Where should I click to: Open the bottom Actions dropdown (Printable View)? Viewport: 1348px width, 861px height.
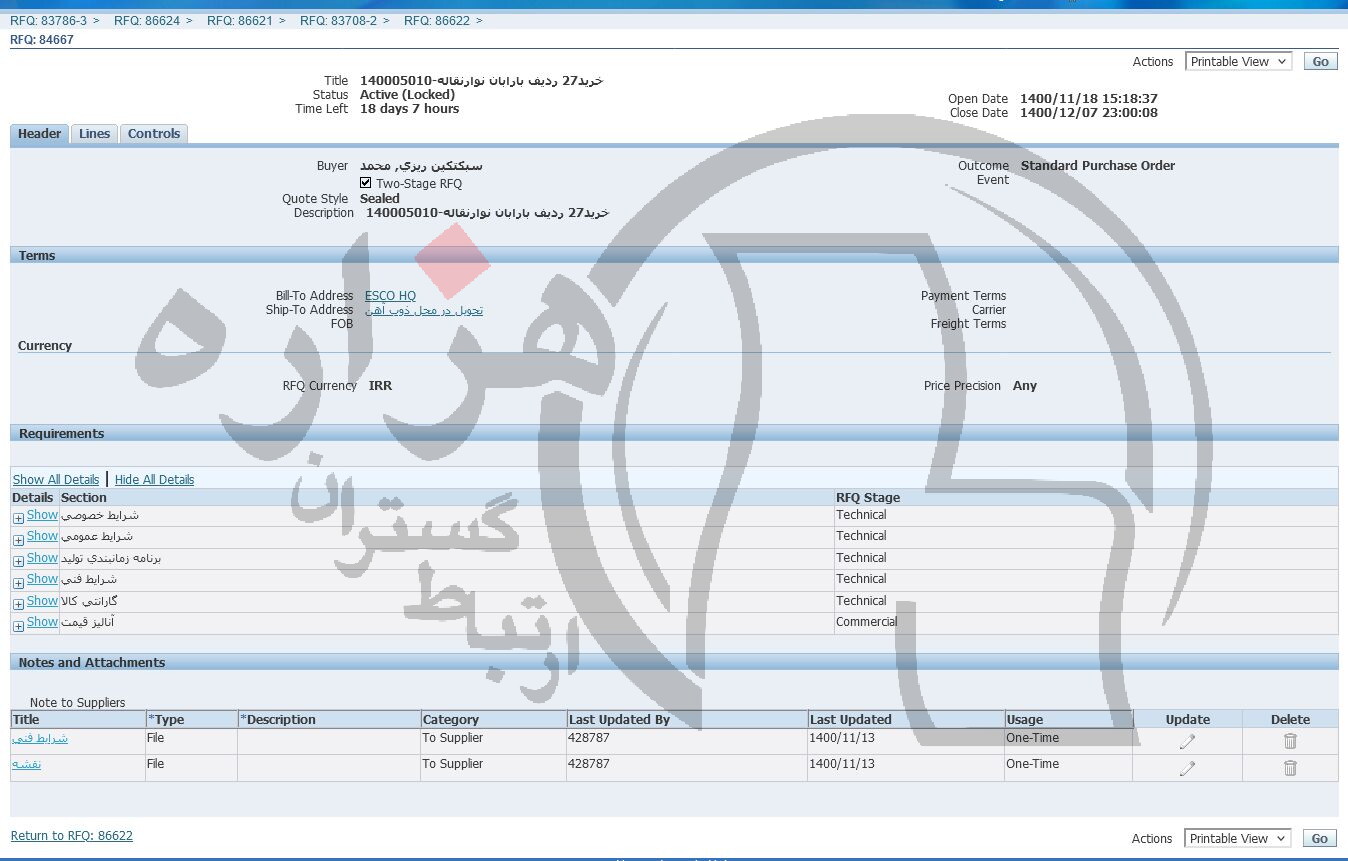pyautogui.click(x=1238, y=839)
